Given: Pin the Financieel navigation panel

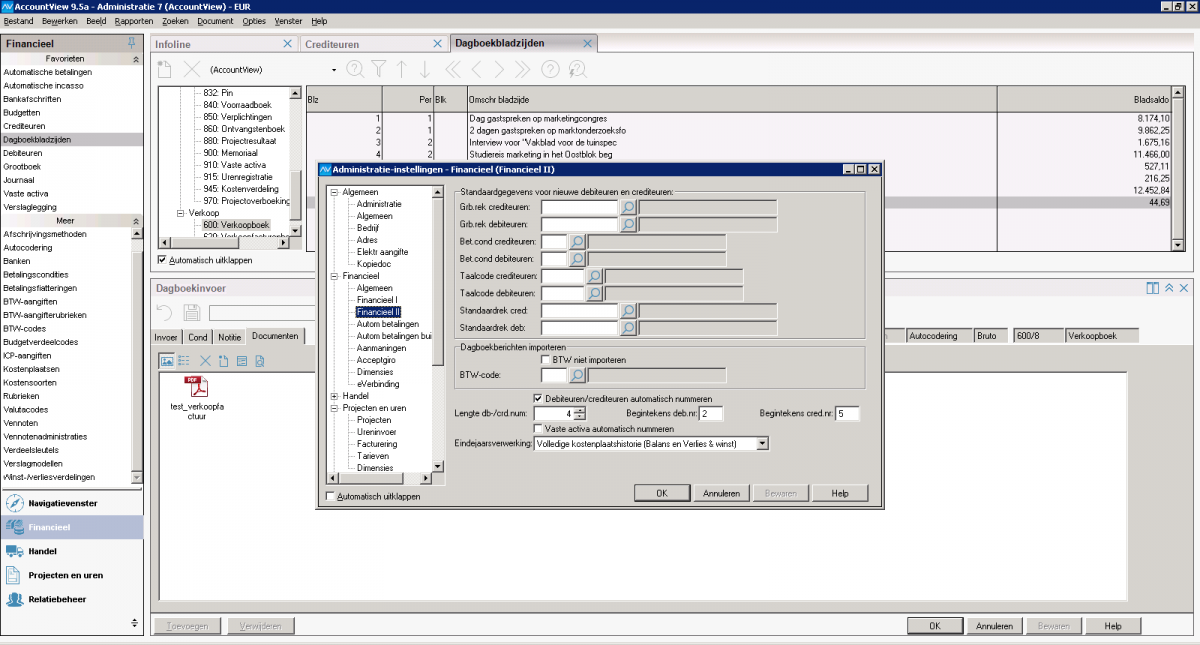Looking at the screenshot, I should (131, 43).
